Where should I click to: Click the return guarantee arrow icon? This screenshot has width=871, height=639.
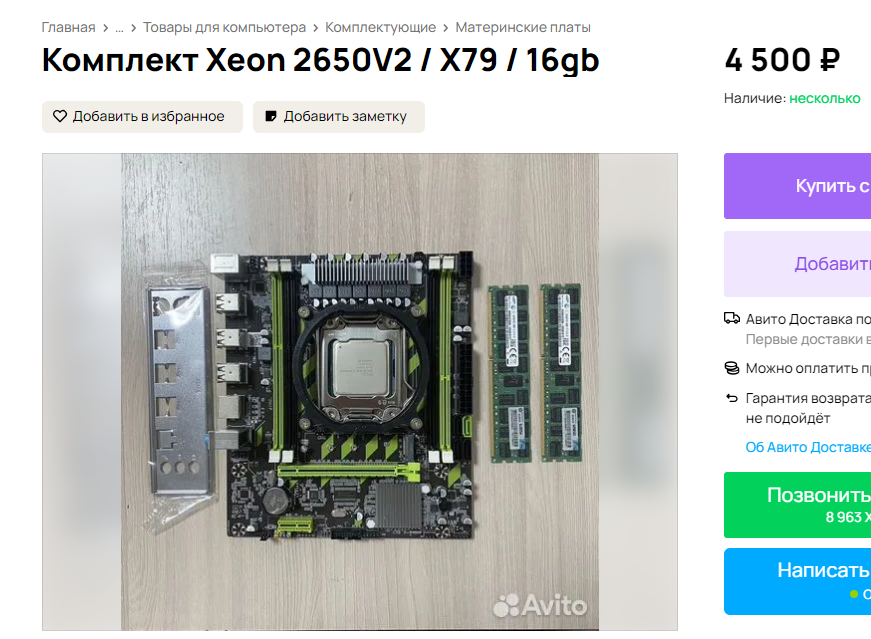pos(732,398)
